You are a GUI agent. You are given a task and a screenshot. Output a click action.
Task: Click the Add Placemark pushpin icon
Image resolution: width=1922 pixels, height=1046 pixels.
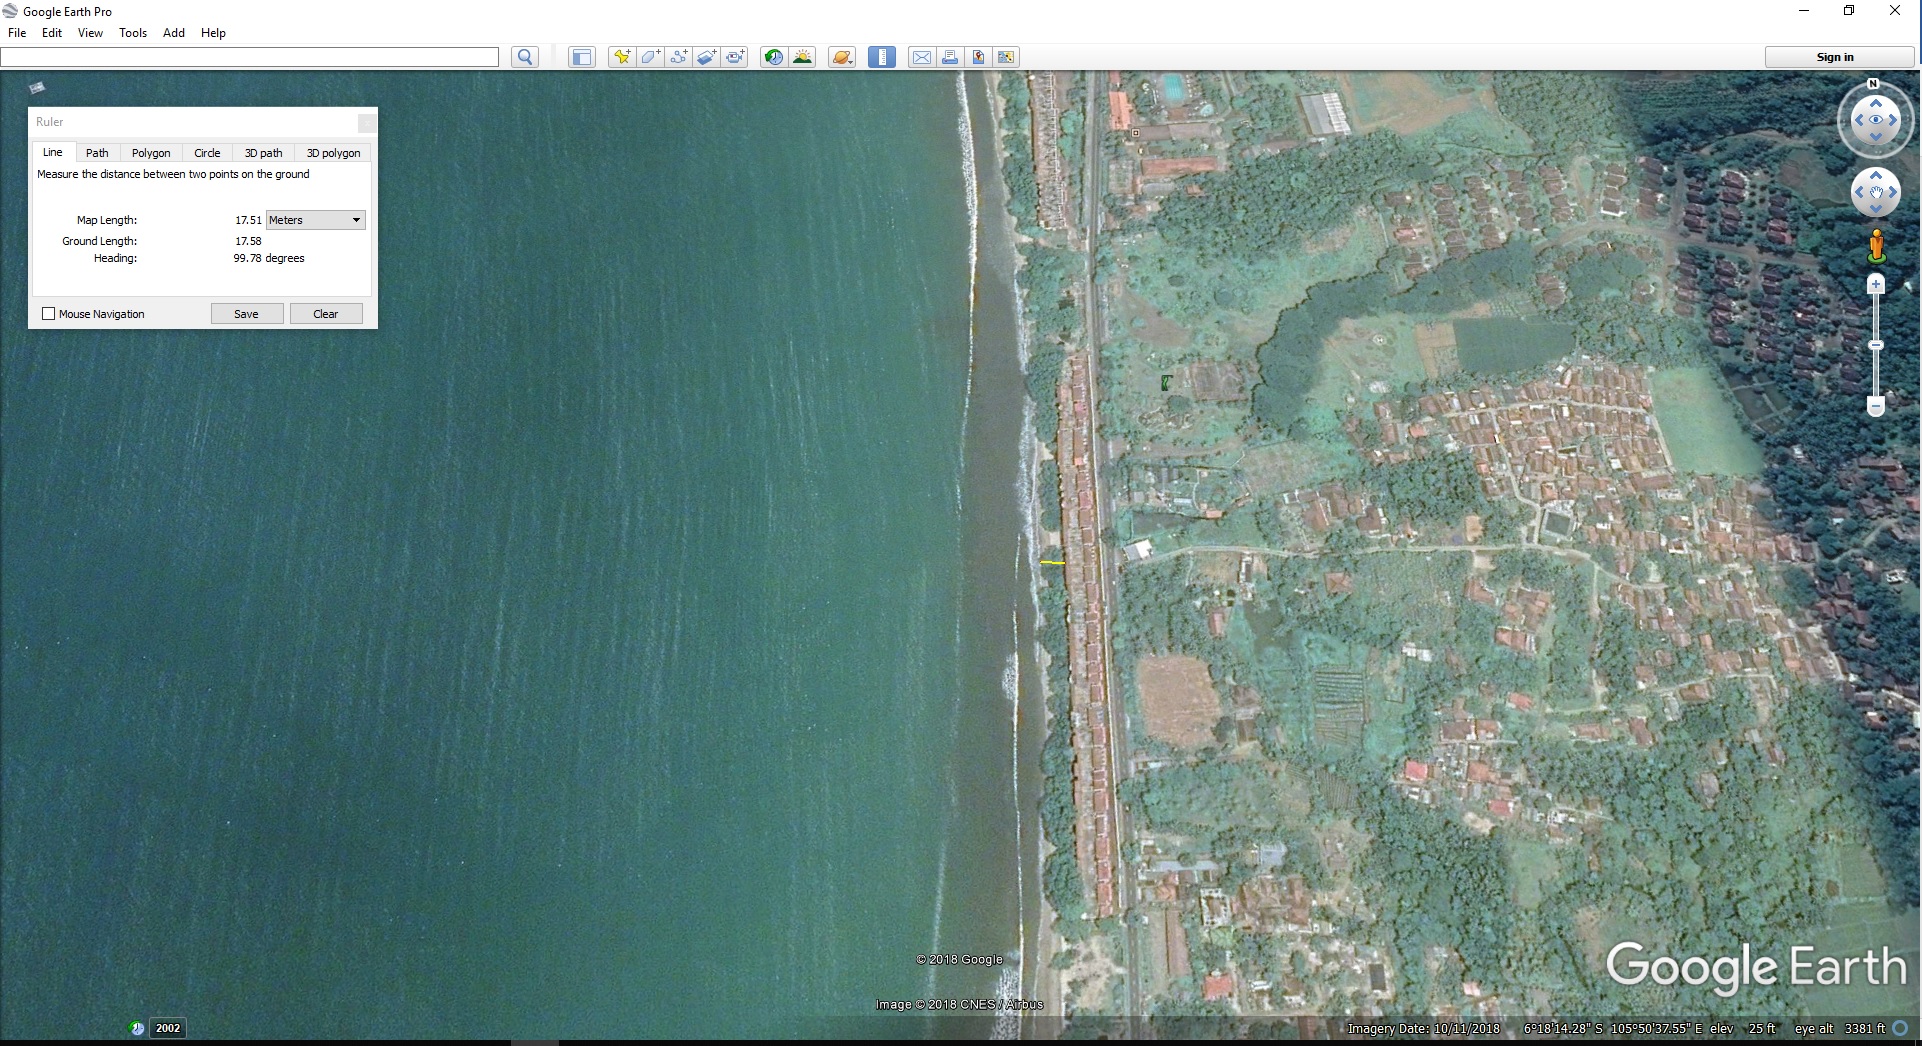[x=621, y=57]
